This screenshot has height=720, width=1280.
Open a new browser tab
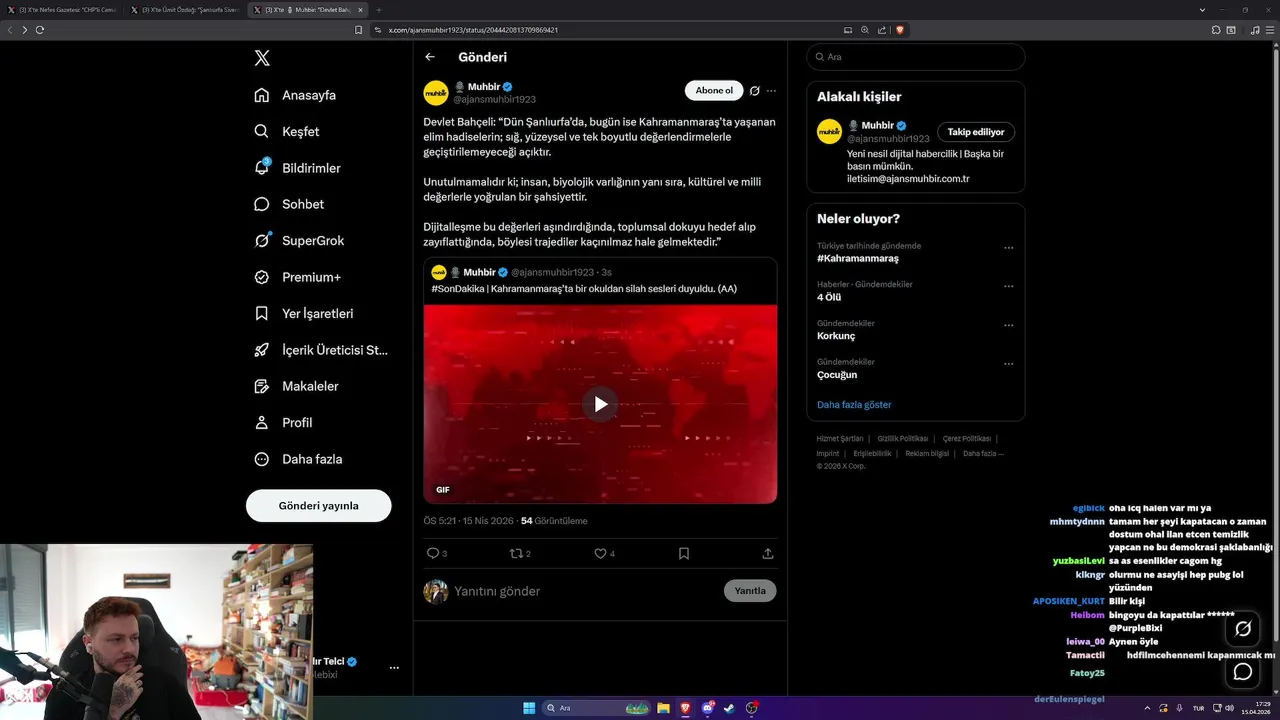coord(379,9)
